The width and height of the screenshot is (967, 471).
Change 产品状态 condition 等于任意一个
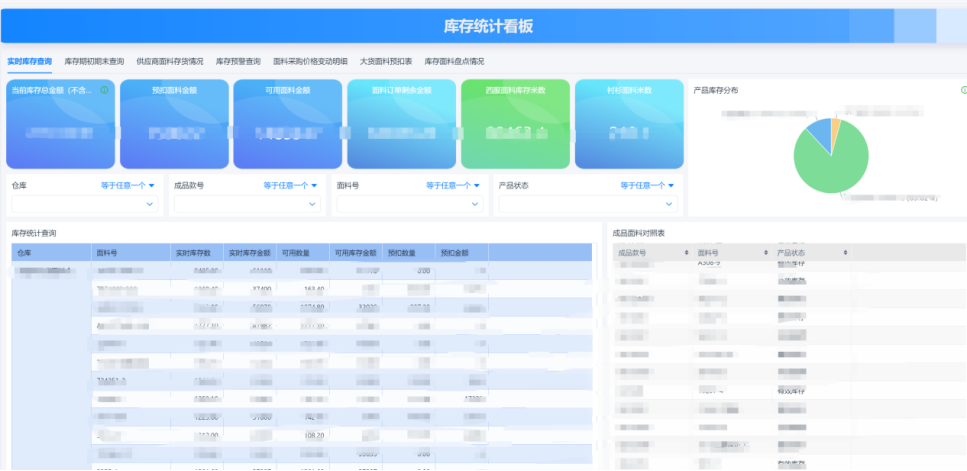point(647,185)
